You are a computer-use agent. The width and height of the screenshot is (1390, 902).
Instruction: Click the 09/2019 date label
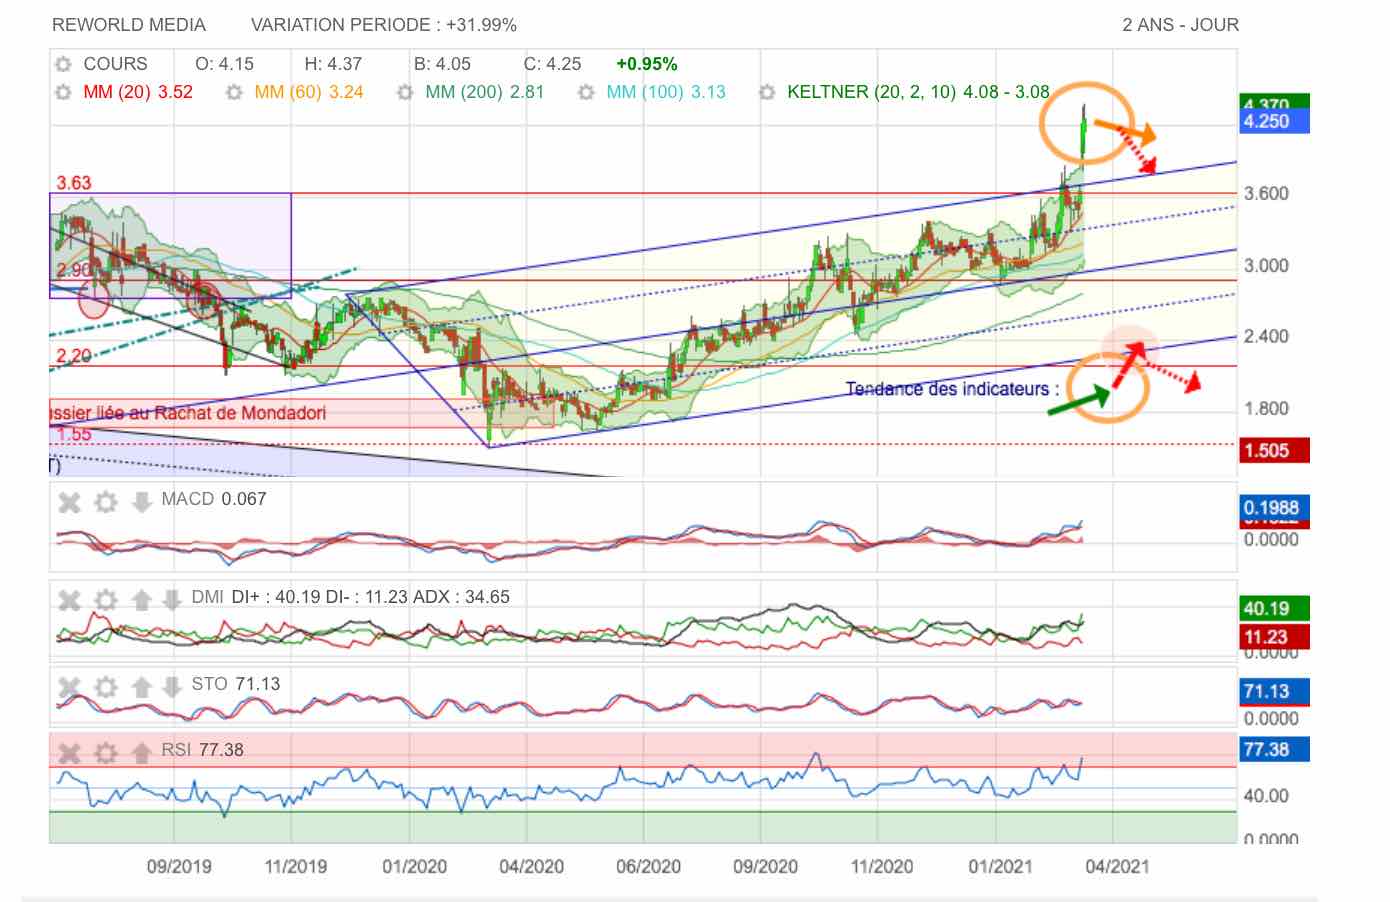click(179, 866)
